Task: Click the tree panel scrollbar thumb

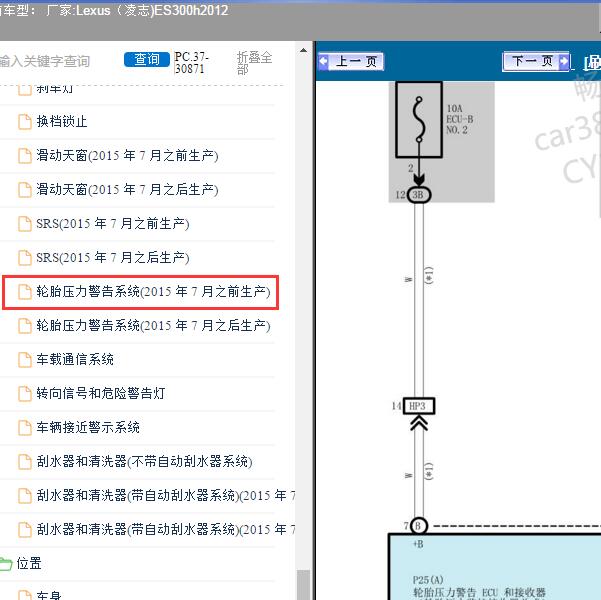Action: coord(304,585)
